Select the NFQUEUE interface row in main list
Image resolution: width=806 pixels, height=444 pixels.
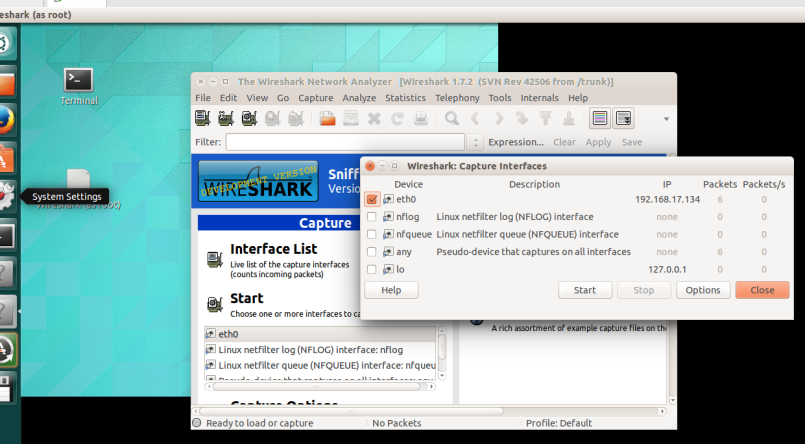(x=320, y=365)
